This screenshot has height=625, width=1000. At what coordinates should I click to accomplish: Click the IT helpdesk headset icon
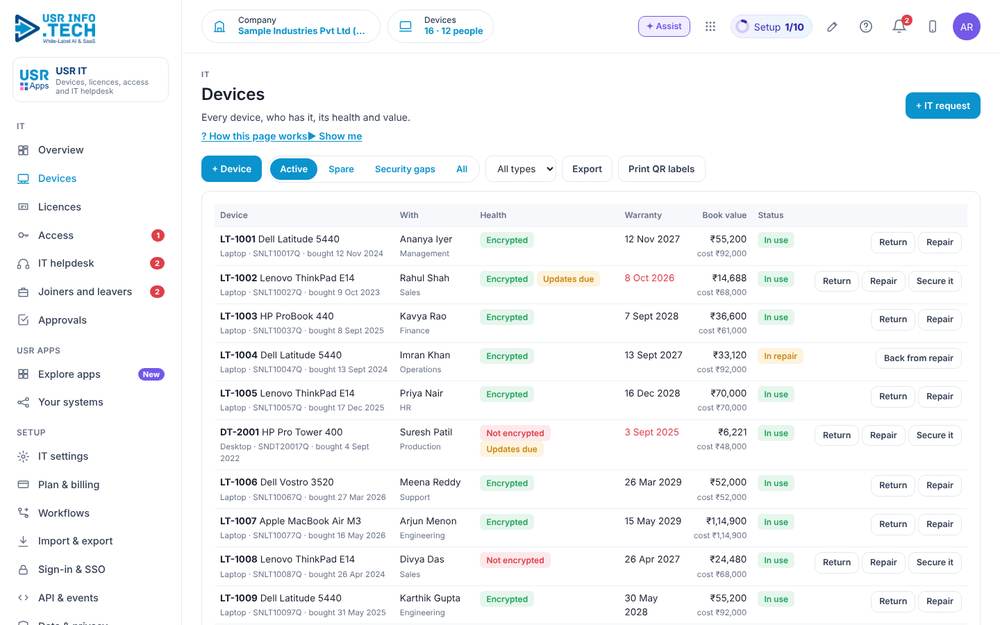[x=23, y=263]
